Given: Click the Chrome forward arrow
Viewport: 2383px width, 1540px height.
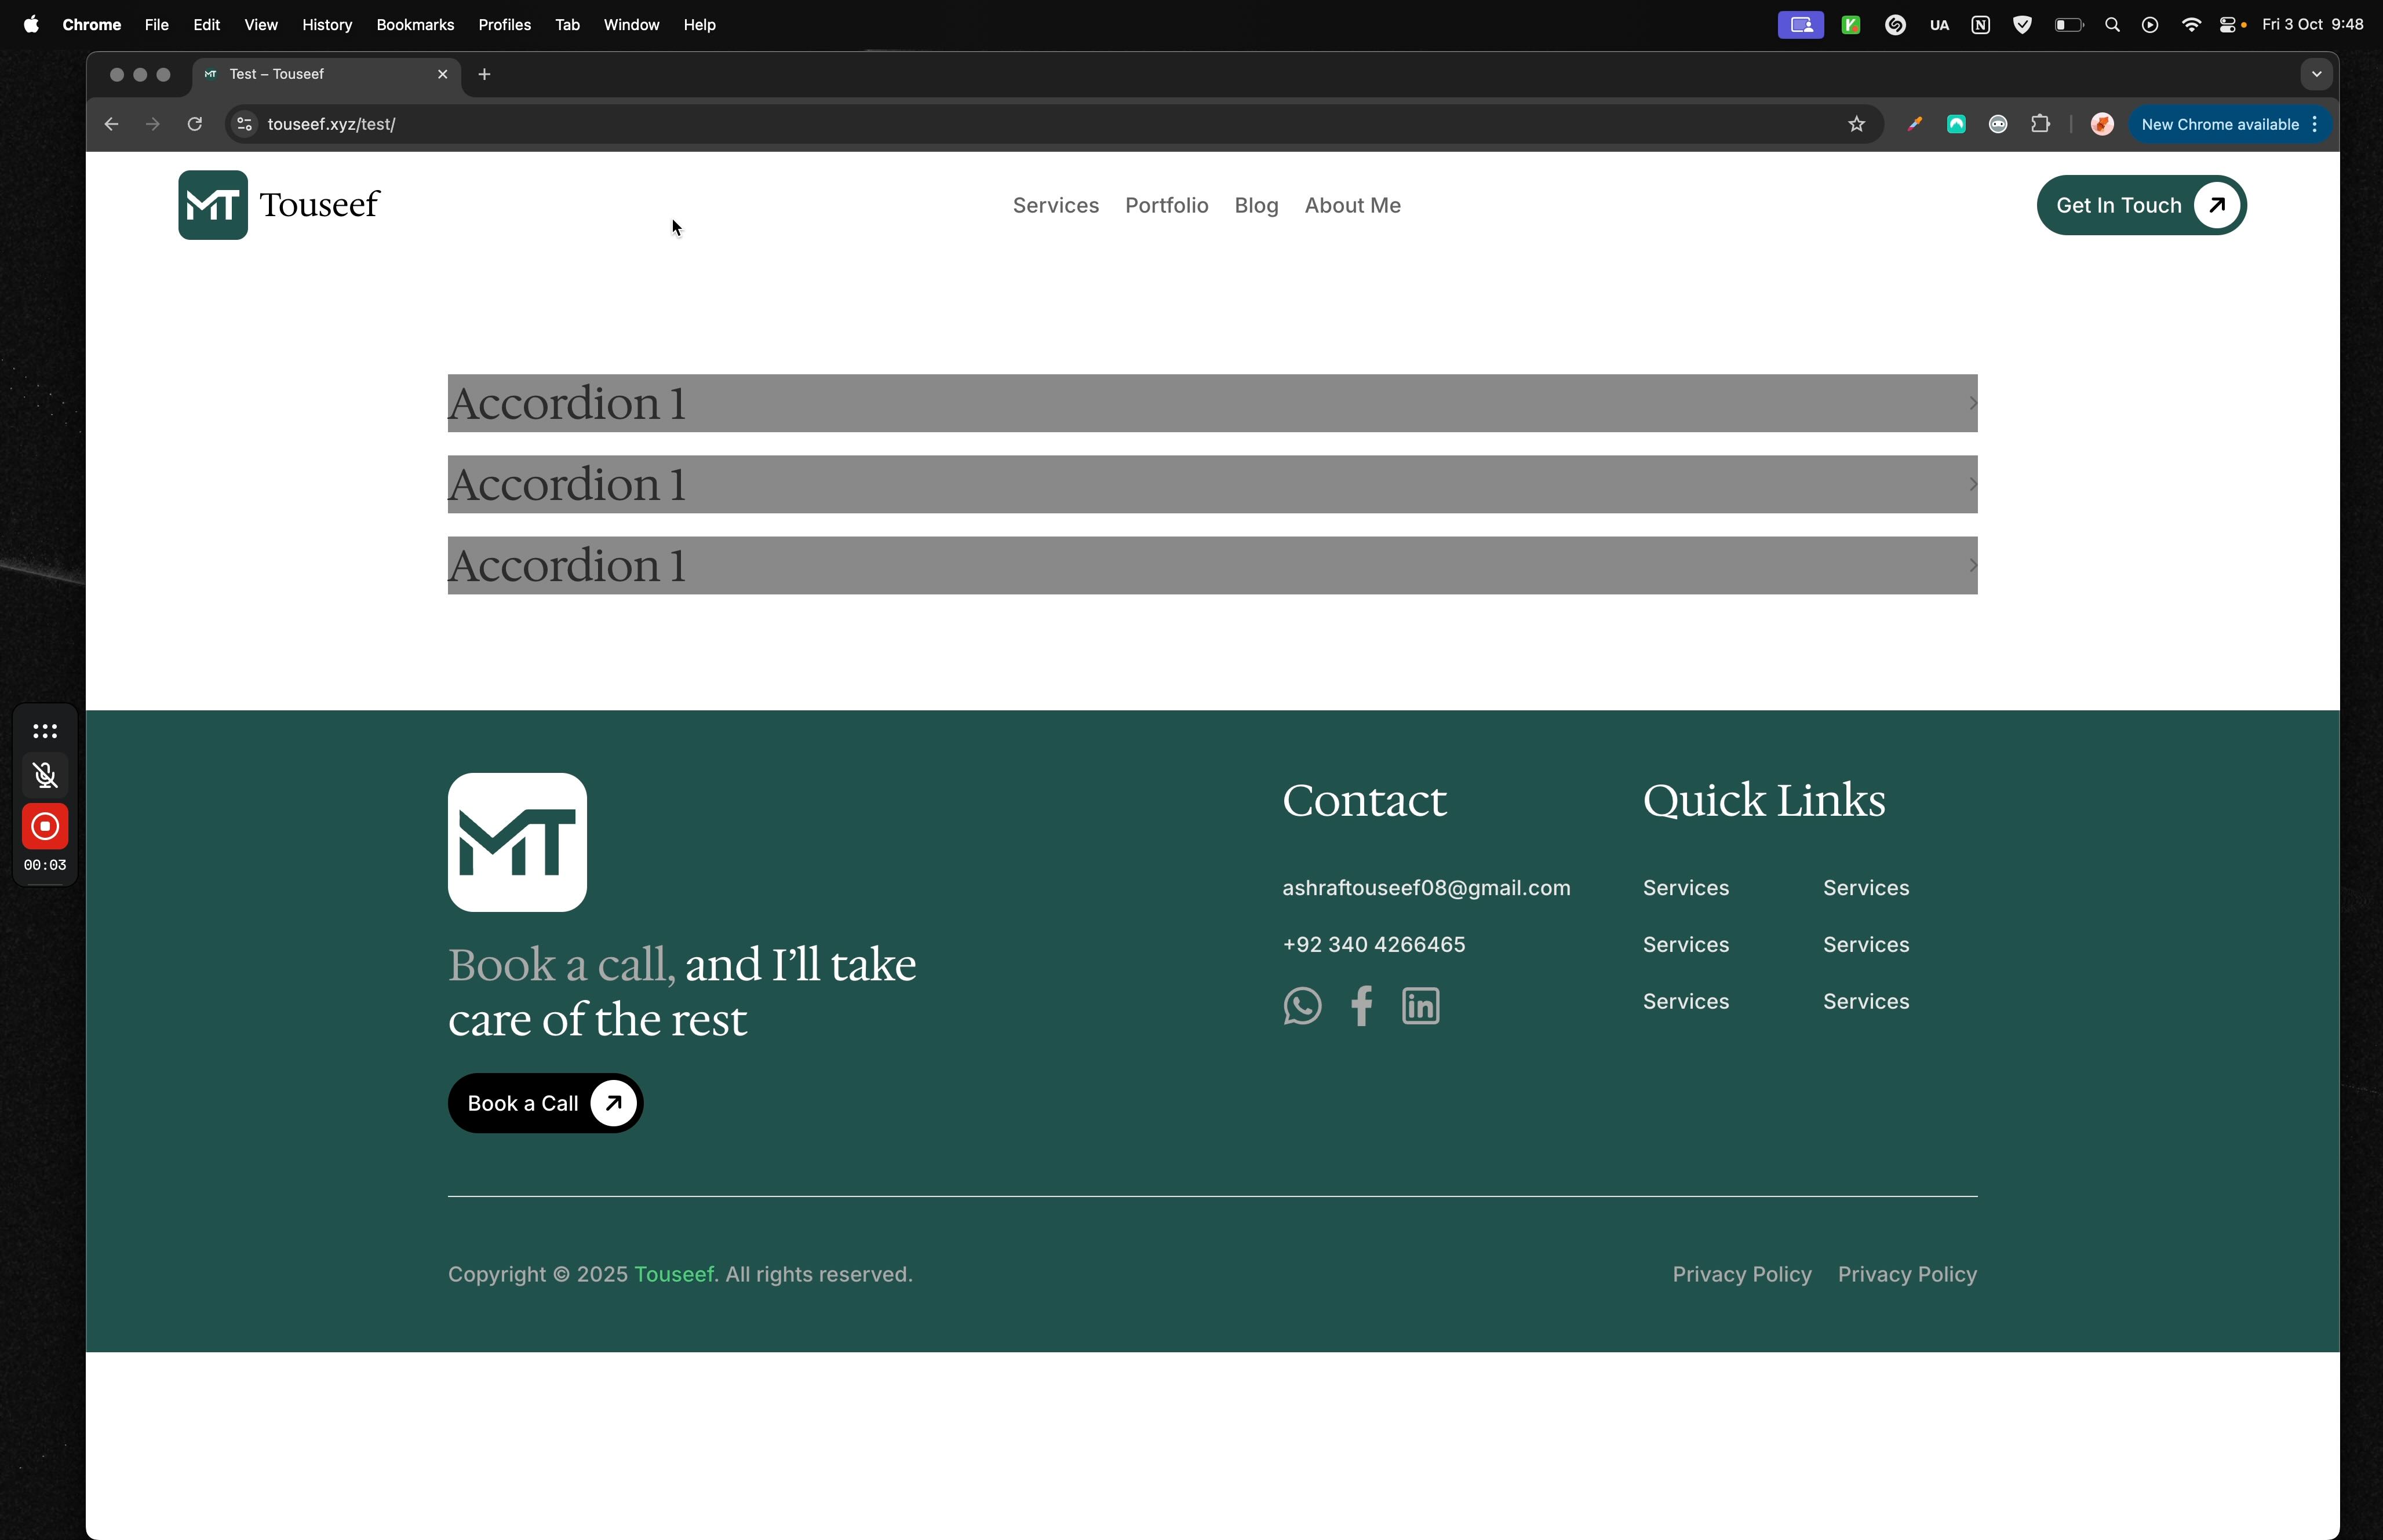Looking at the screenshot, I should click(152, 124).
